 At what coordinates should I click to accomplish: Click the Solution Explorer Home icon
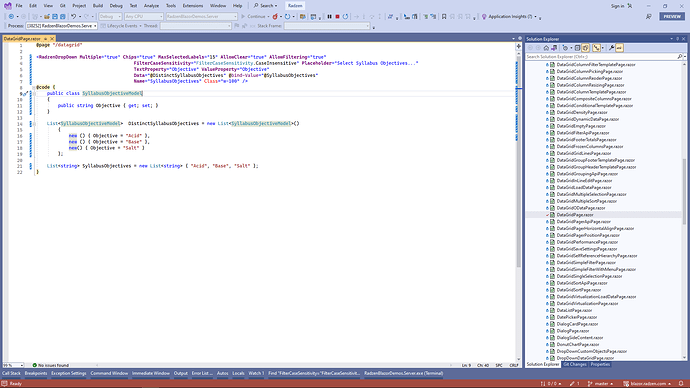pos(546,48)
